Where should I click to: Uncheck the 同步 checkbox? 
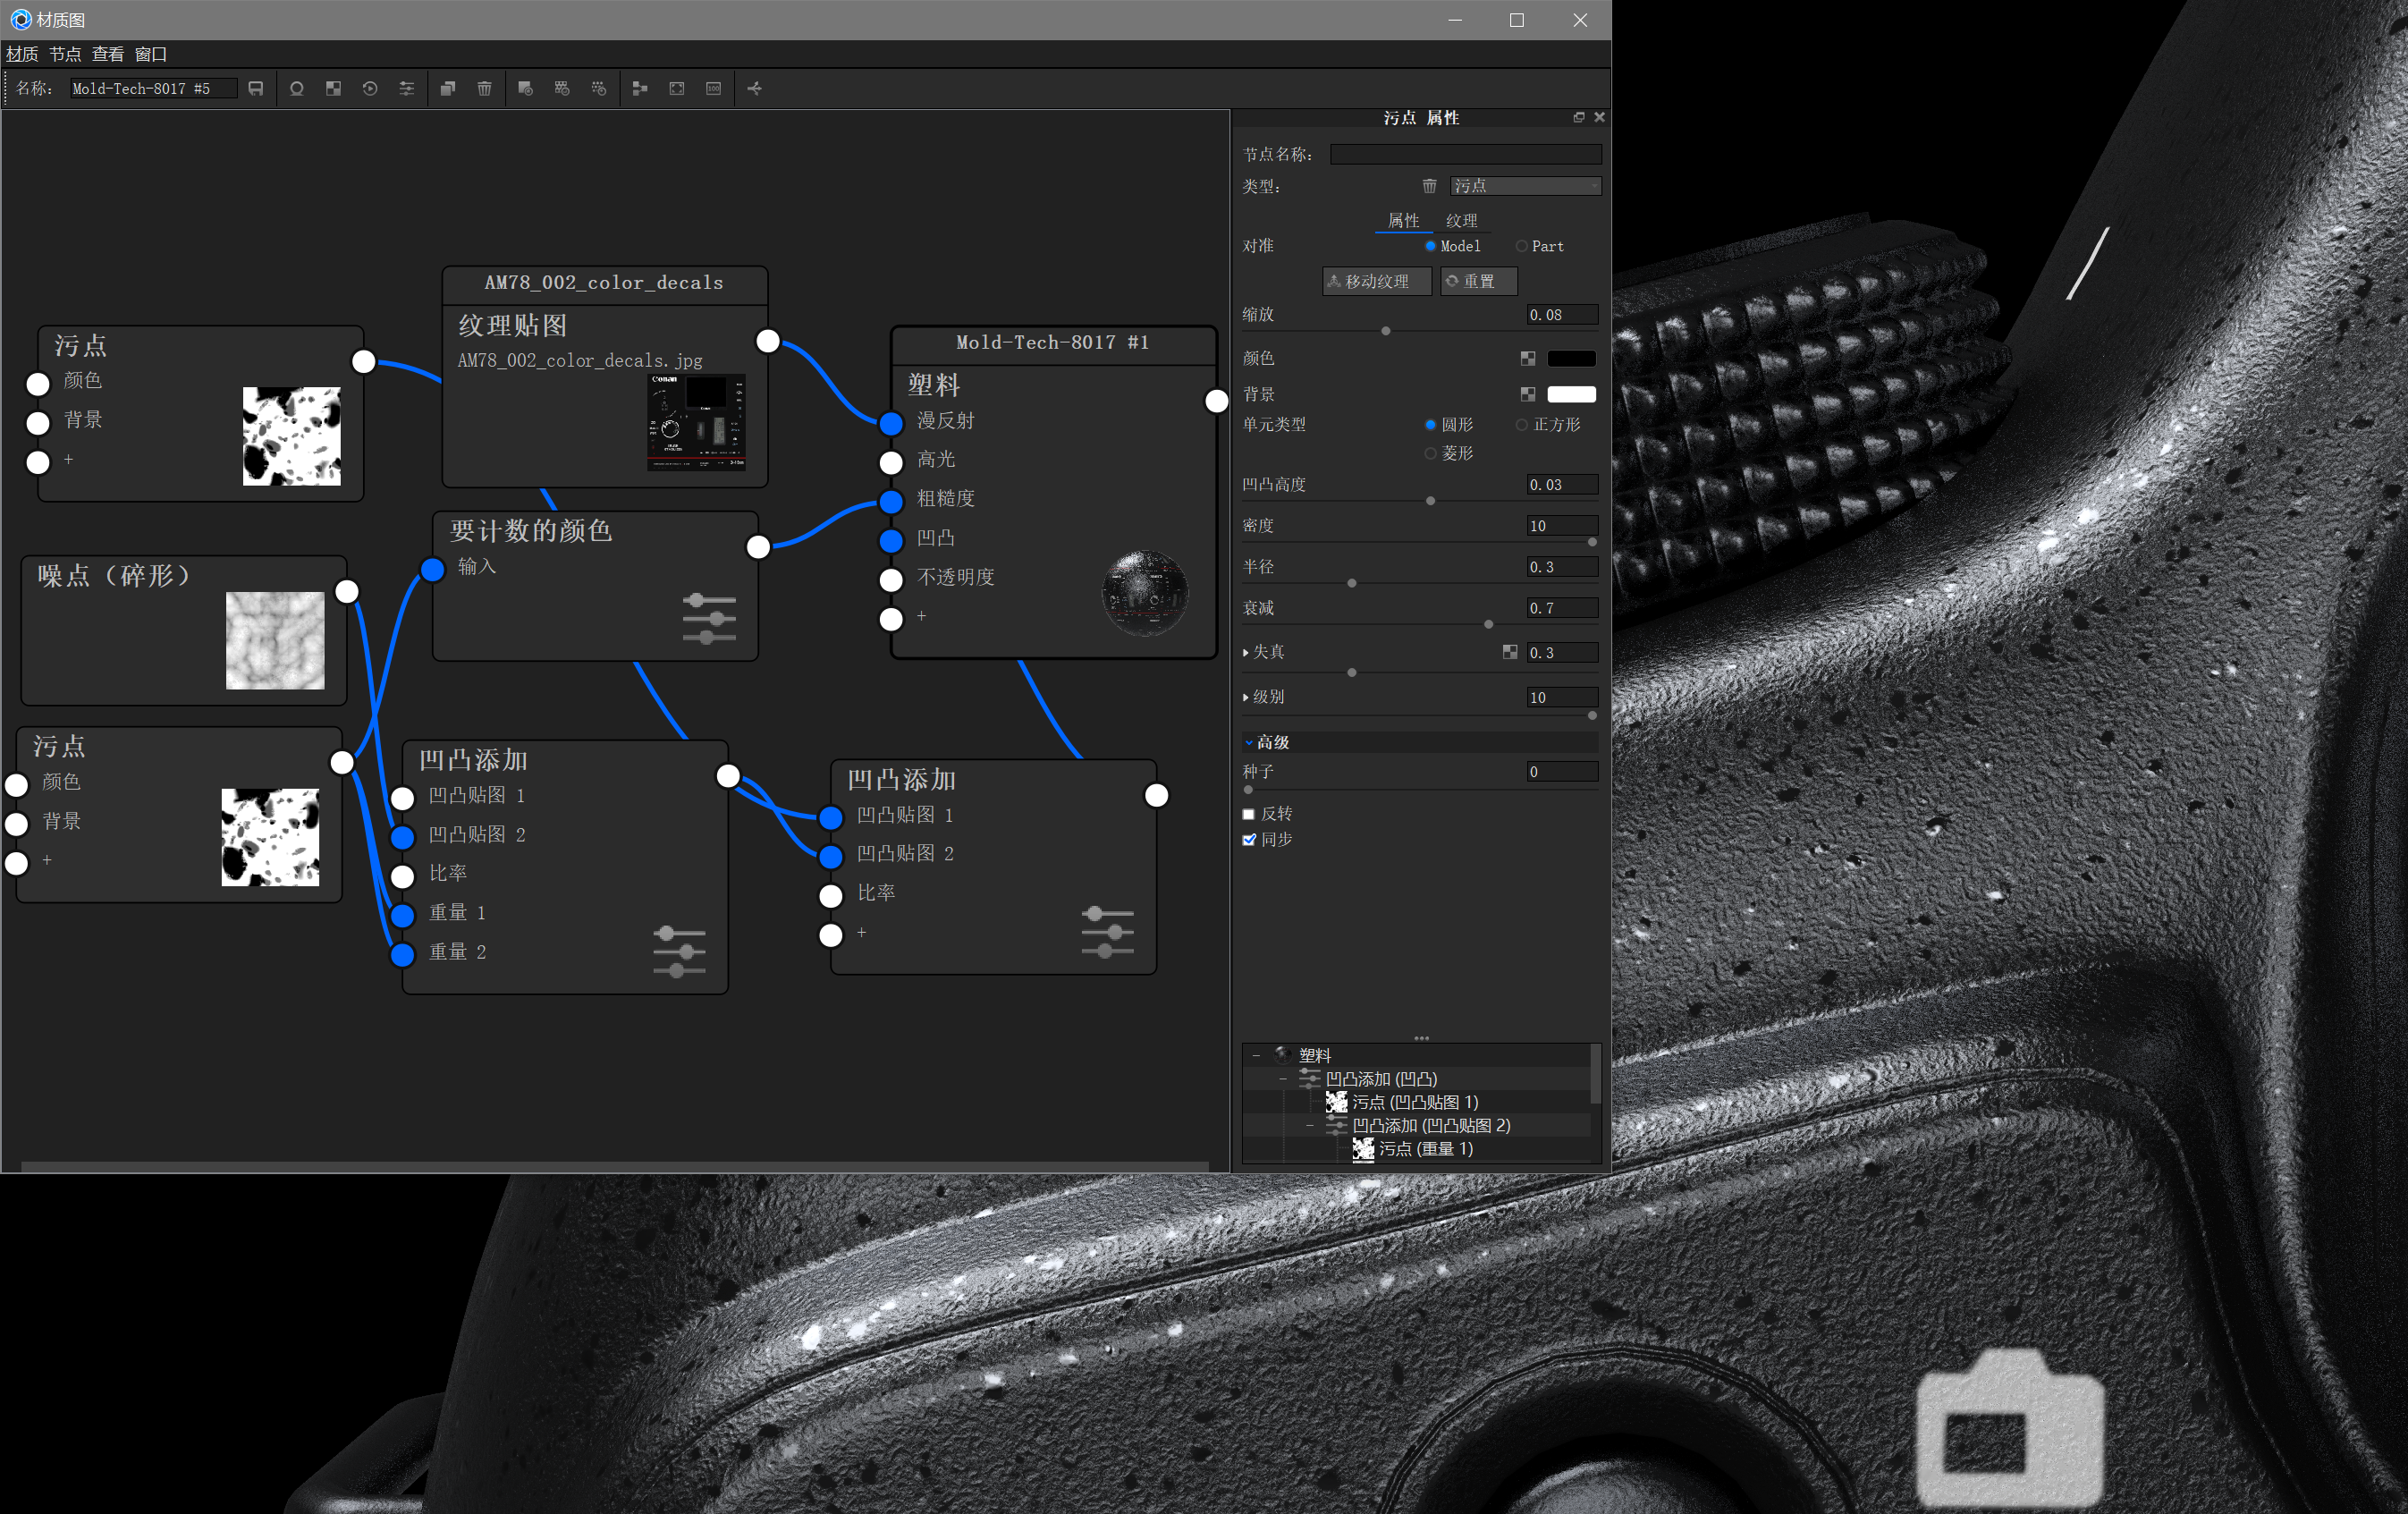click(1248, 840)
